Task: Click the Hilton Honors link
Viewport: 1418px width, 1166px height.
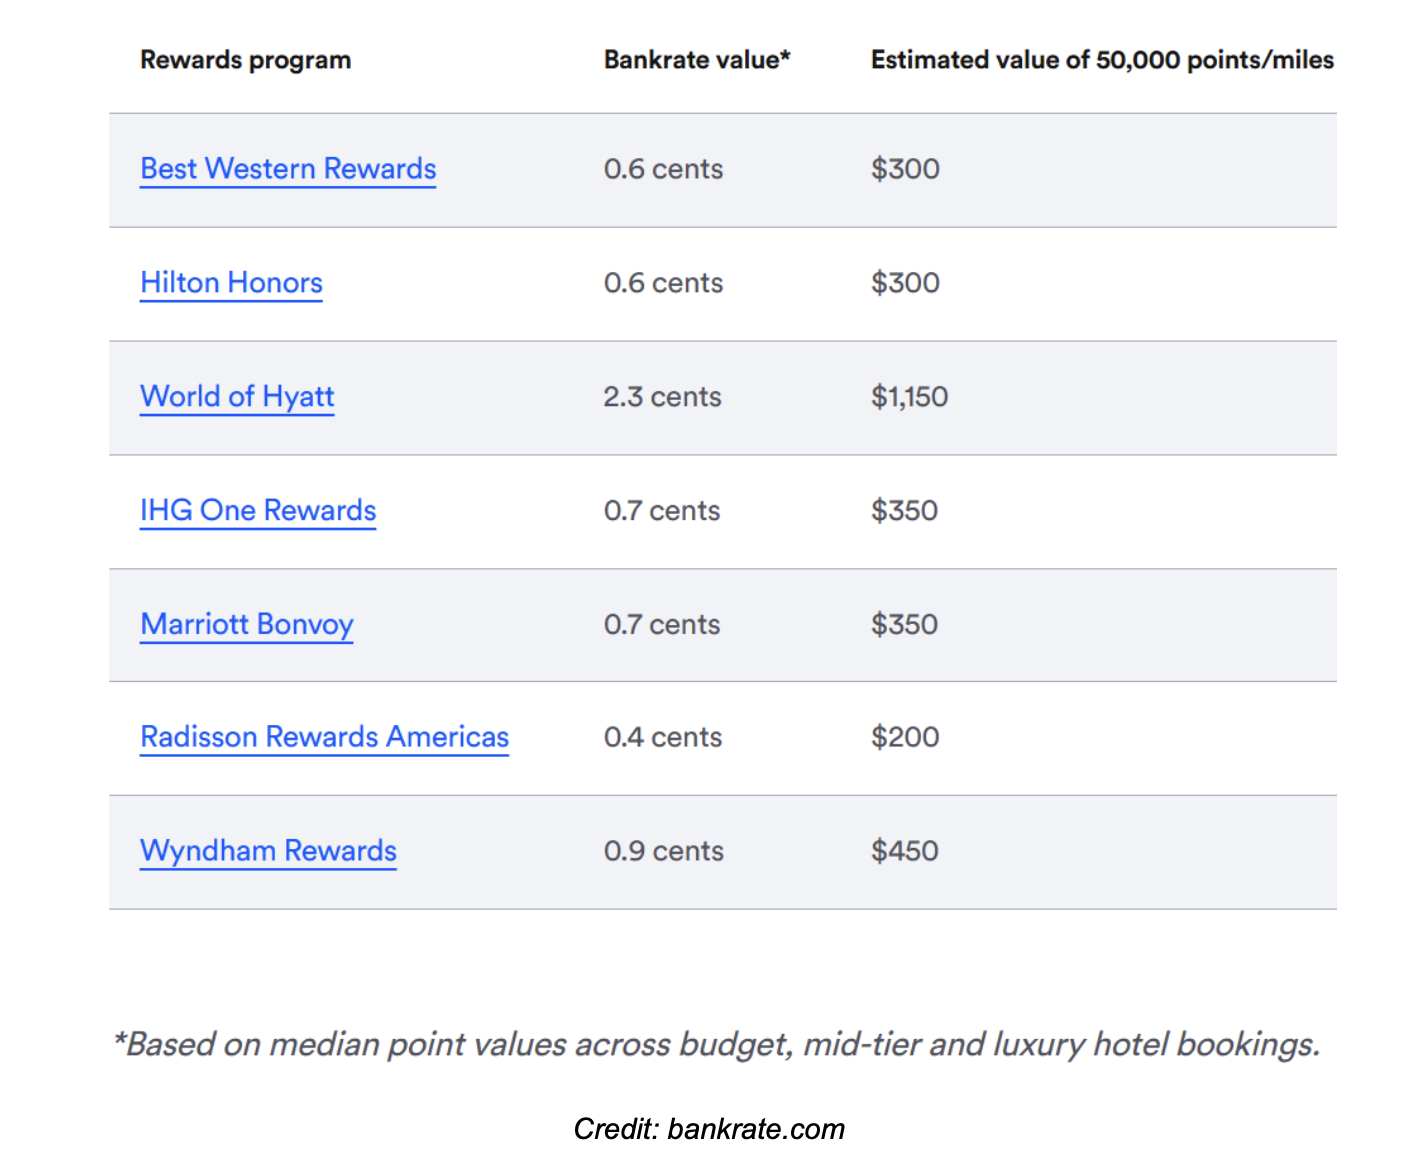Action: point(231,283)
